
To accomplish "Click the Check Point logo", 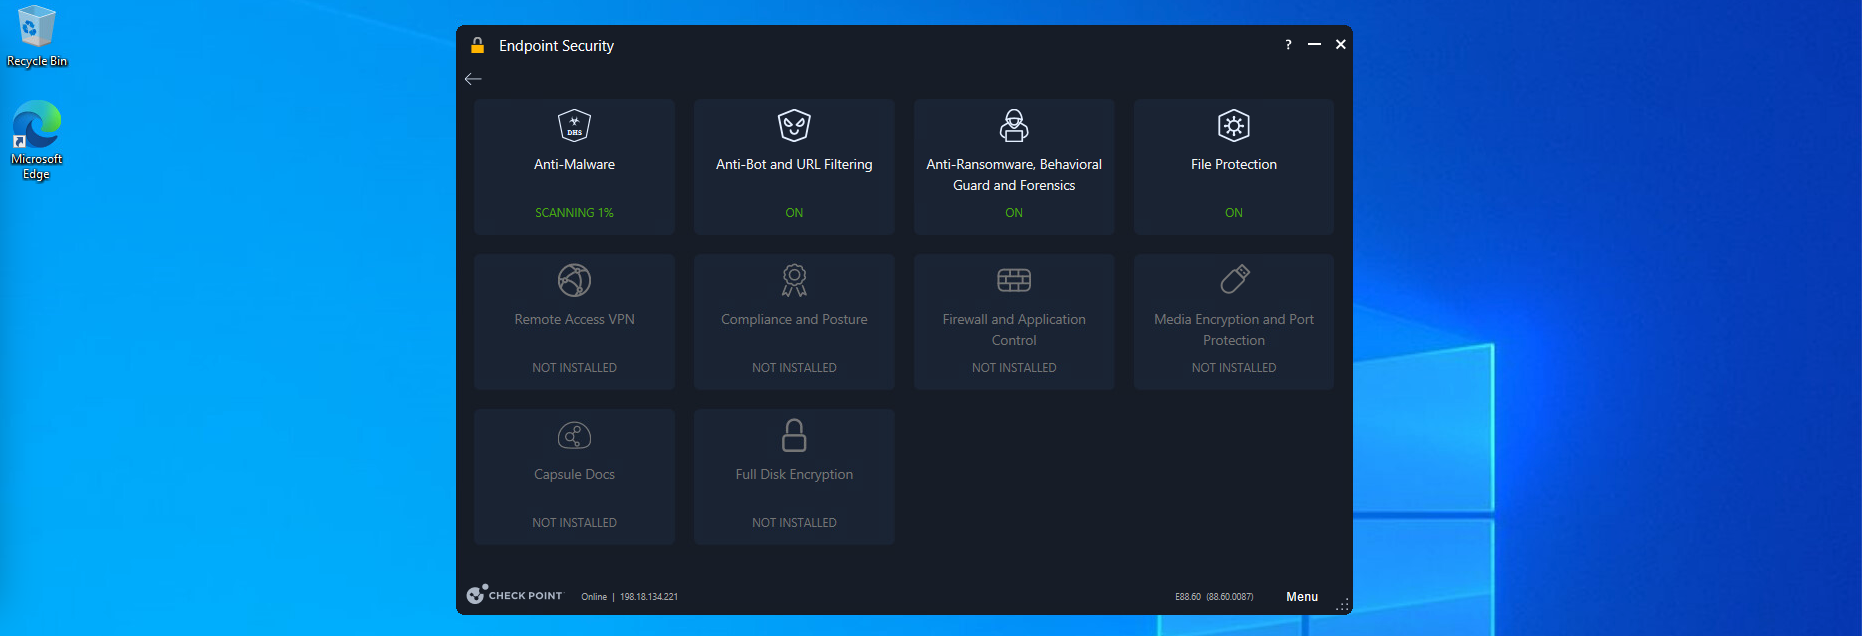I will [x=515, y=595].
